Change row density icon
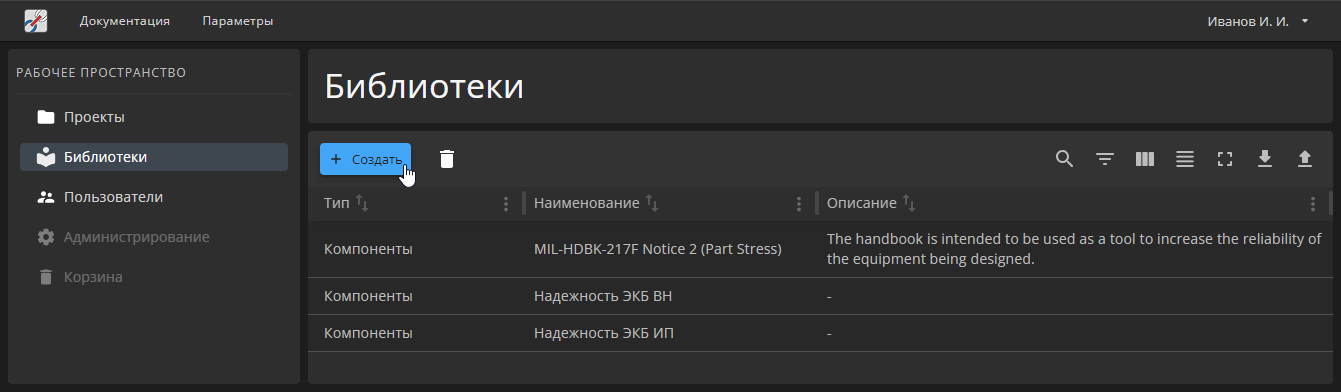 (x=1185, y=159)
